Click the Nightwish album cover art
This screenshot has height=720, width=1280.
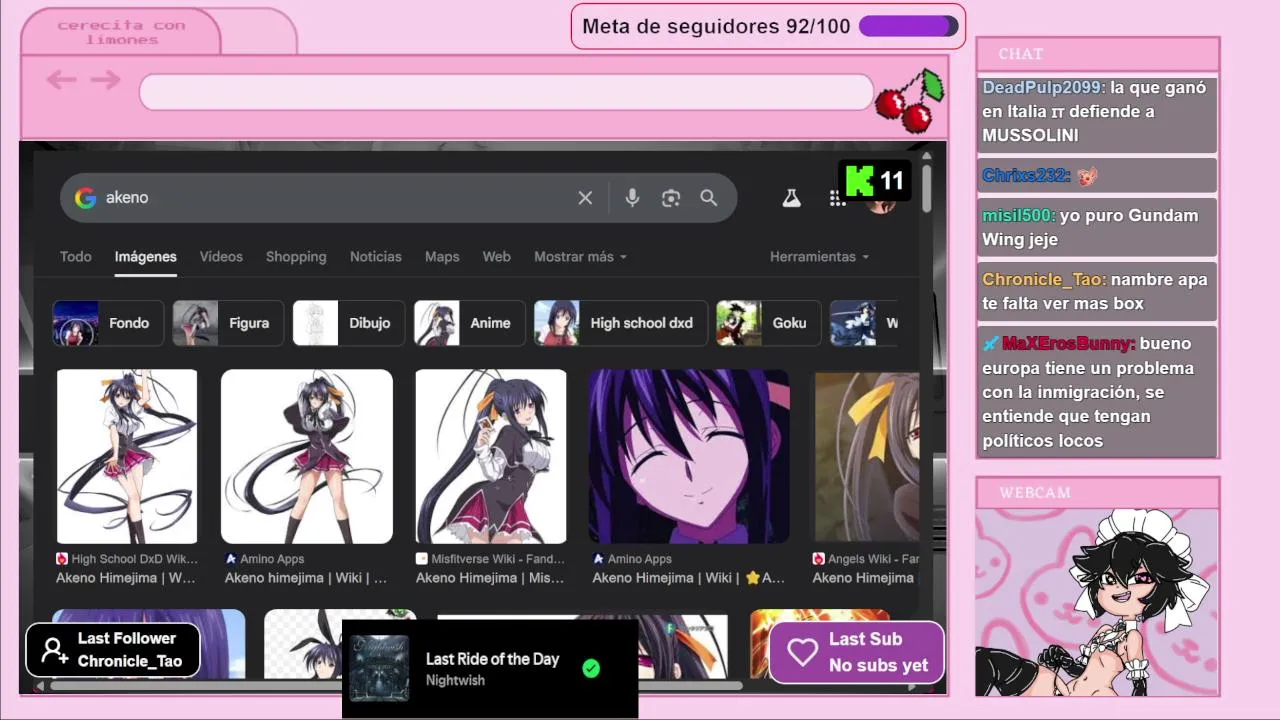[379, 668]
